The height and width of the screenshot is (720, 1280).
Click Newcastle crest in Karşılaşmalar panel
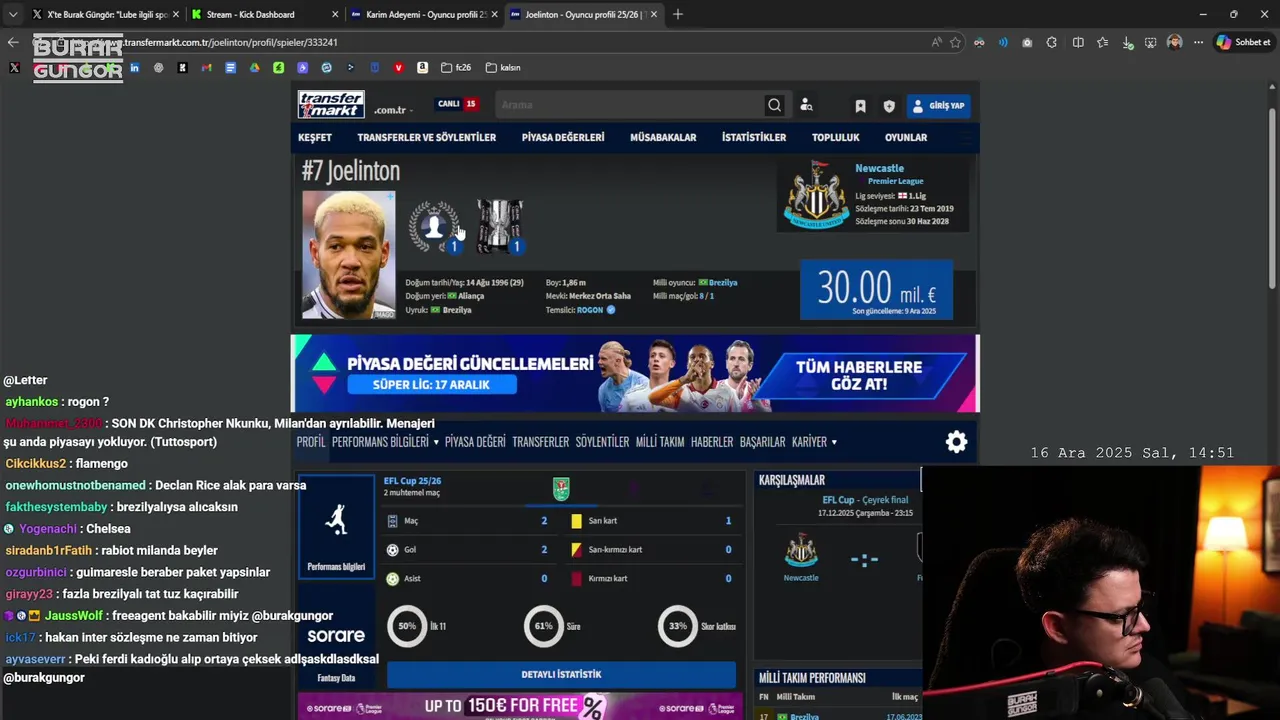pos(801,552)
